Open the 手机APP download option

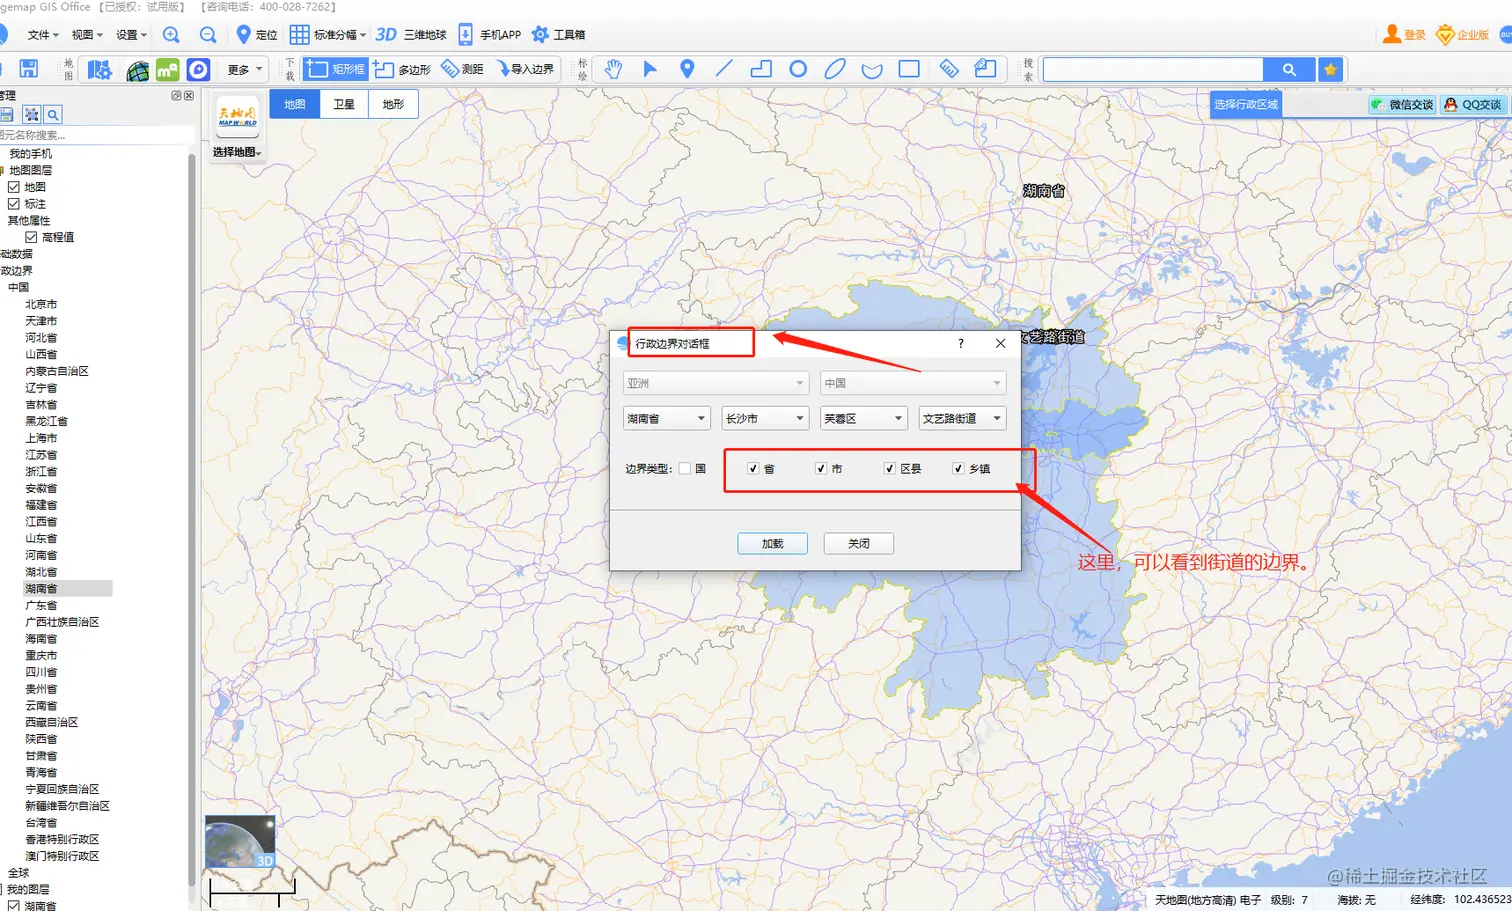[490, 35]
